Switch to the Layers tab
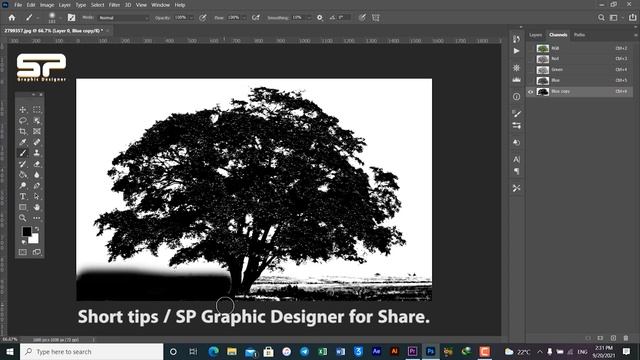Image resolution: width=640 pixels, height=360 pixels. [x=536, y=35]
